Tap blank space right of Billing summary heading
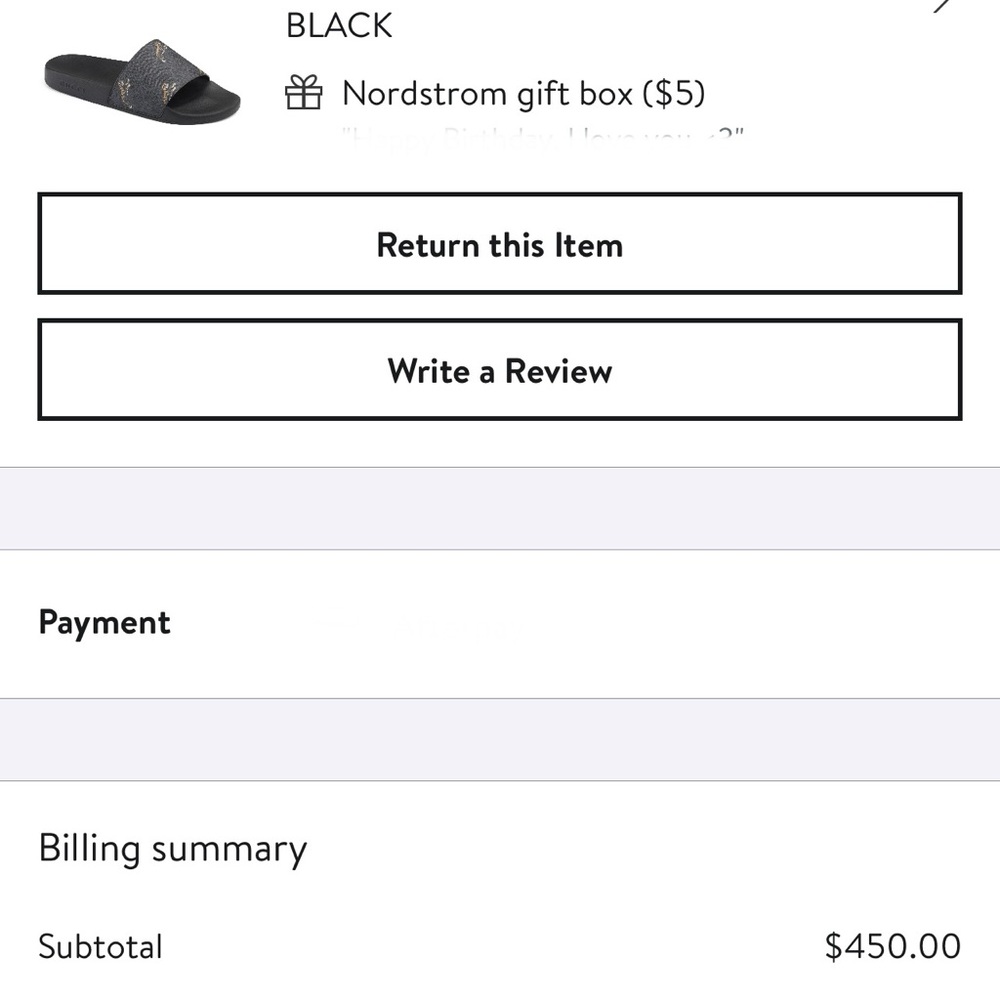This screenshot has width=1000, height=1000. click(x=650, y=849)
